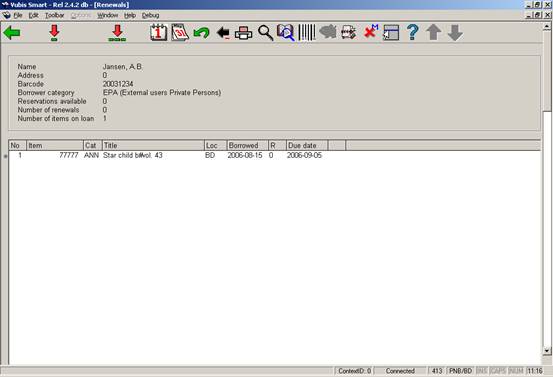
Task: Click the red X with M icon
Action: click(370, 32)
